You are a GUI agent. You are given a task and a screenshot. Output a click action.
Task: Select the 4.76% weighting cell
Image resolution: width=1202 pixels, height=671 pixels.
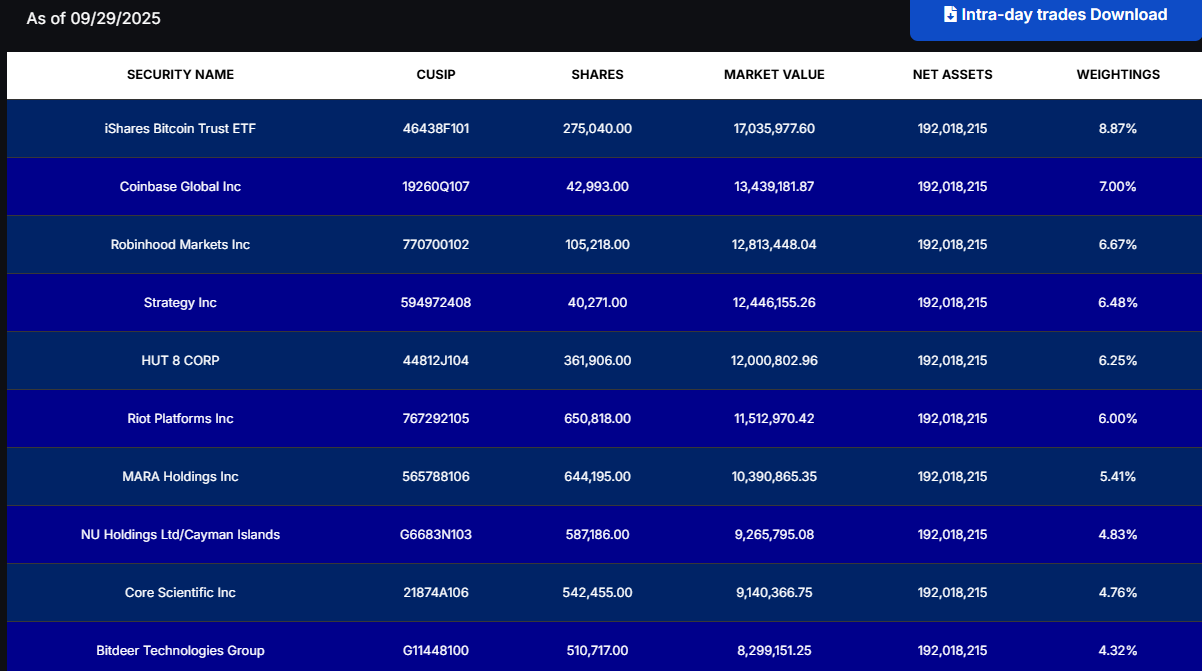(x=1118, y=593)
